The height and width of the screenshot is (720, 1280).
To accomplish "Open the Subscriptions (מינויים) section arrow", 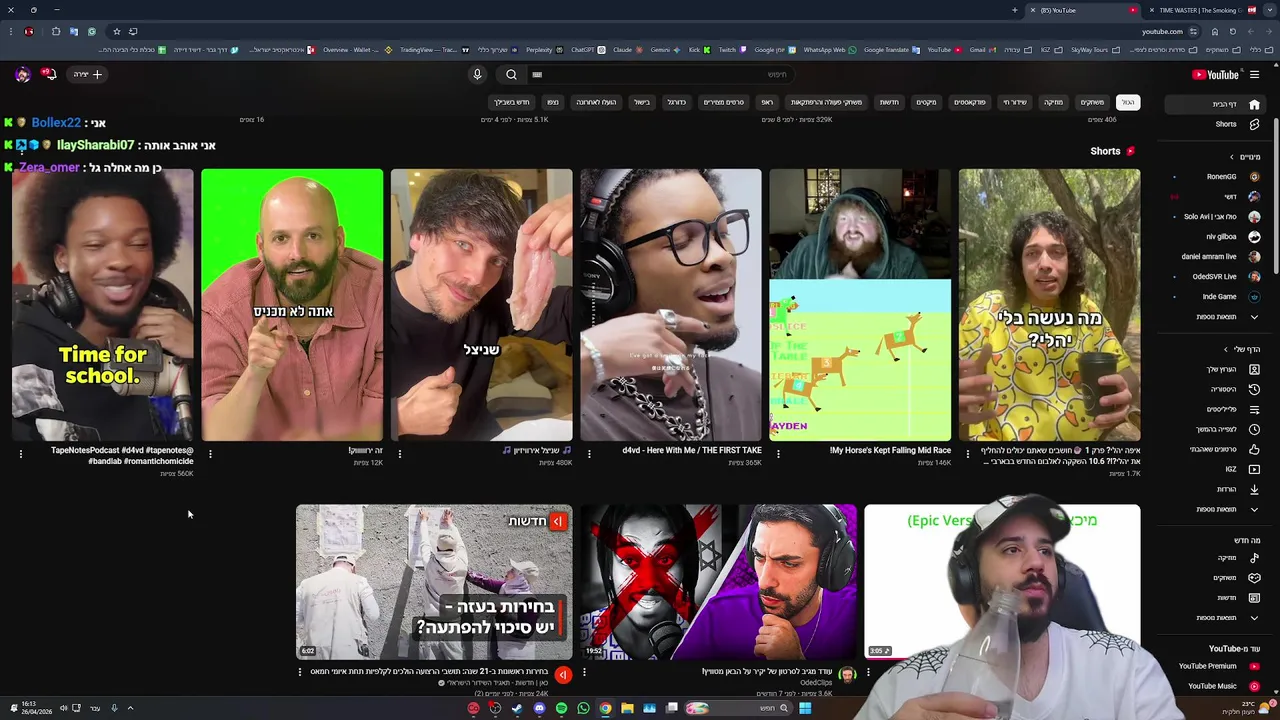I will [1232, 157].
